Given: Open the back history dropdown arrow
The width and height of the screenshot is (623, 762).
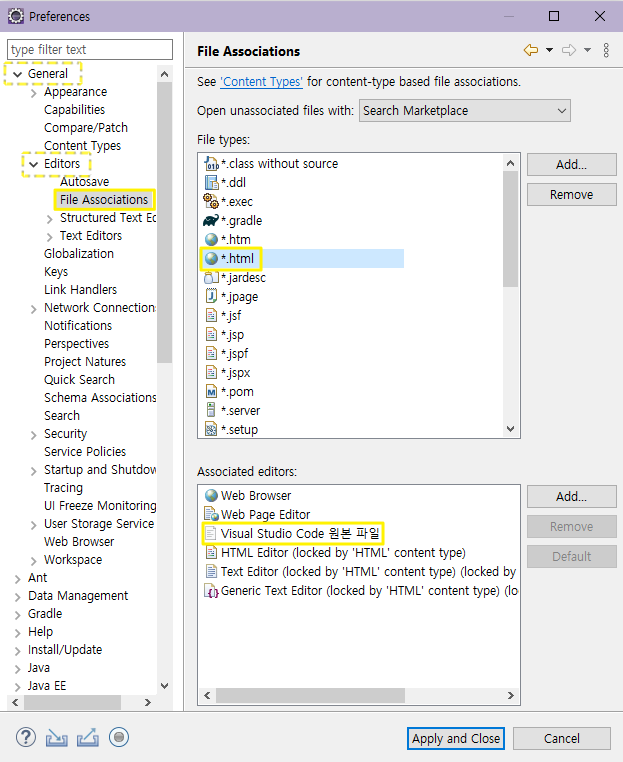Looking at the screenshot, I should [x=549, y=50].
